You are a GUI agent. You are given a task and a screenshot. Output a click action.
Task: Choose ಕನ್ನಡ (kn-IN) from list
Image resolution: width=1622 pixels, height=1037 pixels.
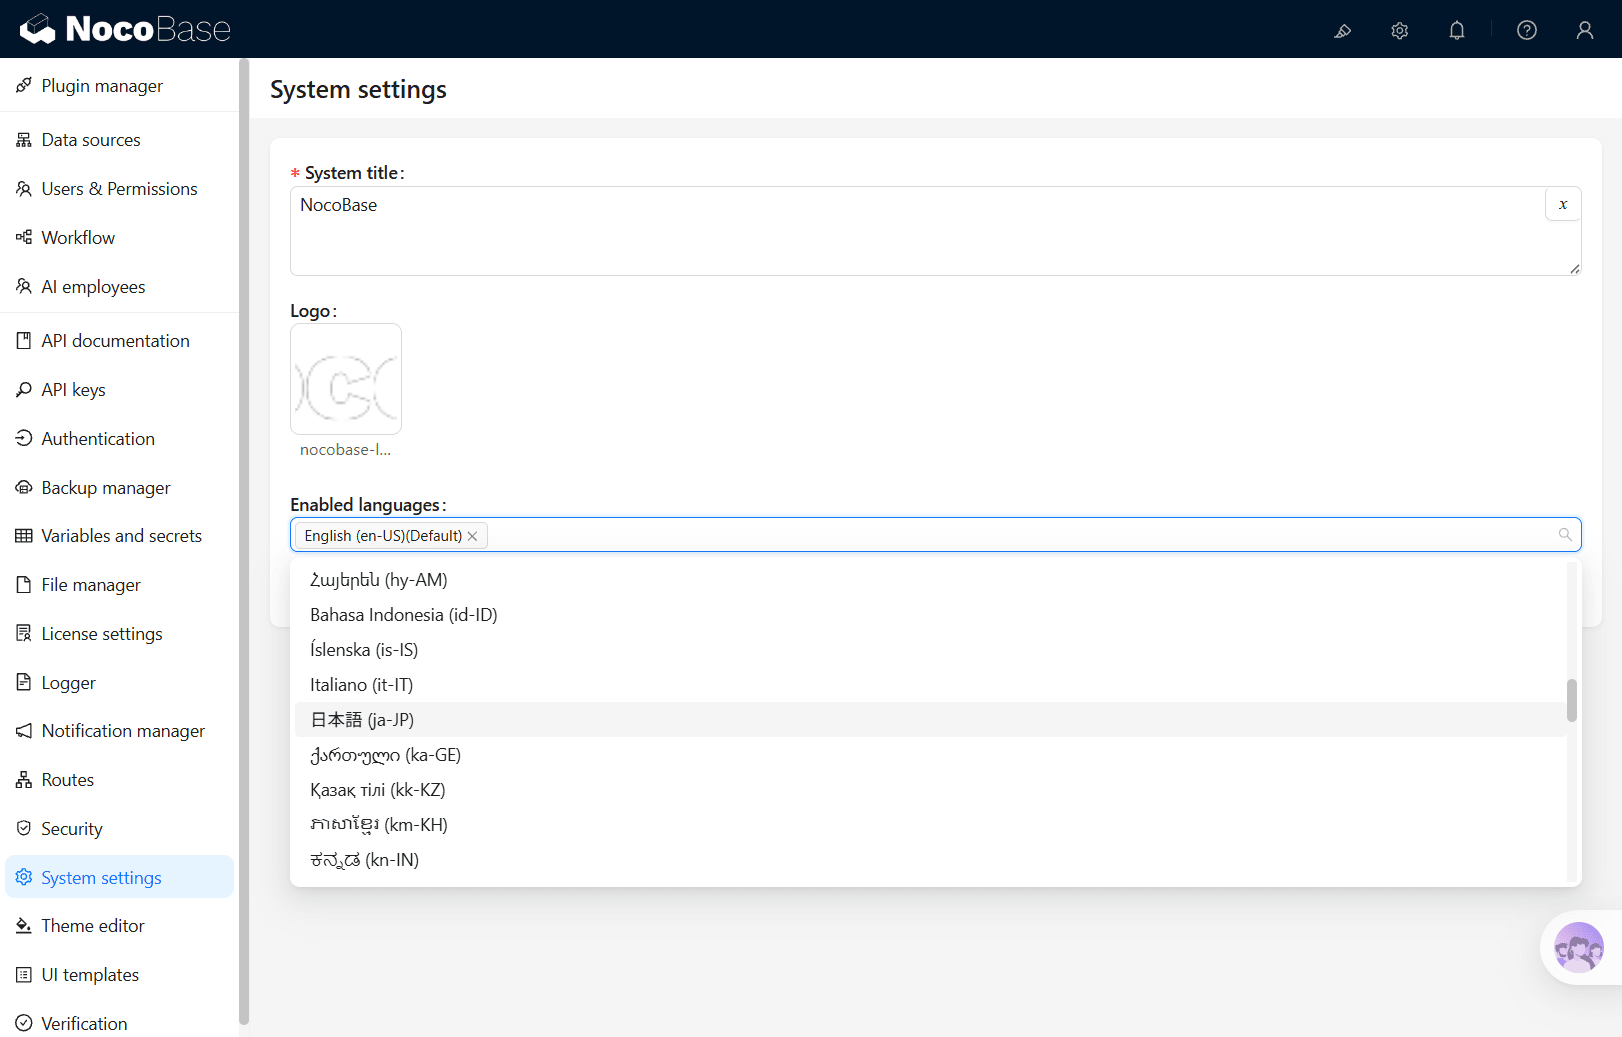[x=930, y=860]
